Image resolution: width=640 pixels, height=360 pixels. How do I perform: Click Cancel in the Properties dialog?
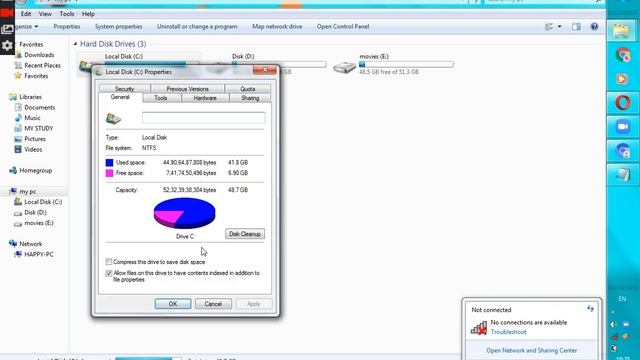[x=213, y=304]
